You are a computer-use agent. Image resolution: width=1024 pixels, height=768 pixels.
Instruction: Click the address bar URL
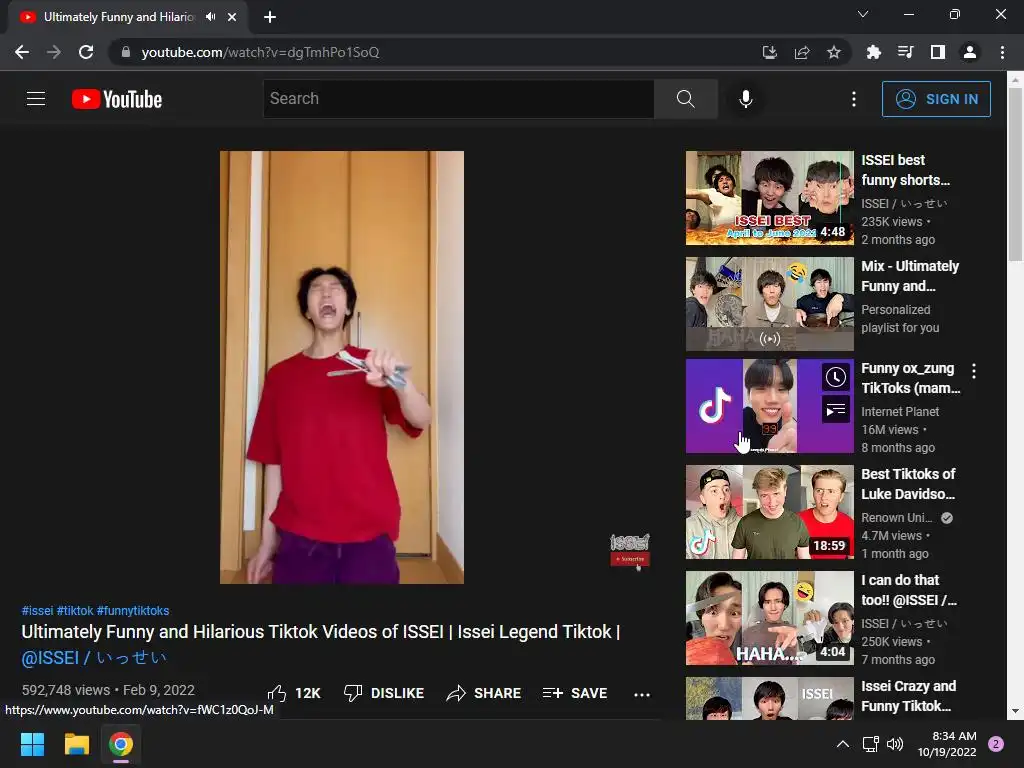(x=260, y=52)
